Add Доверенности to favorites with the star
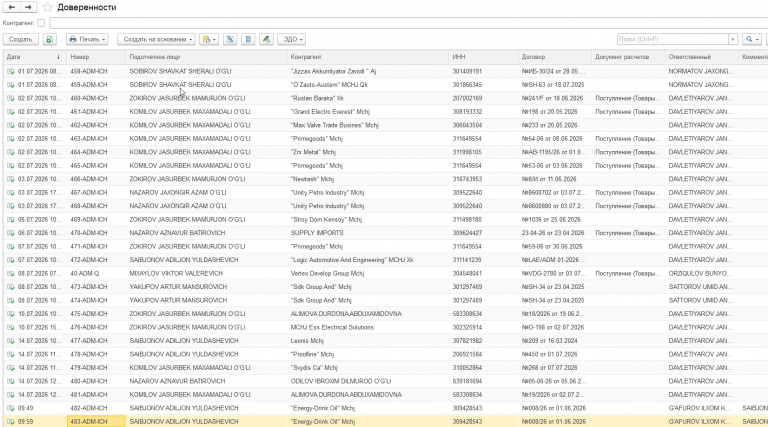The image size is (768, 427). click(47, 7)
